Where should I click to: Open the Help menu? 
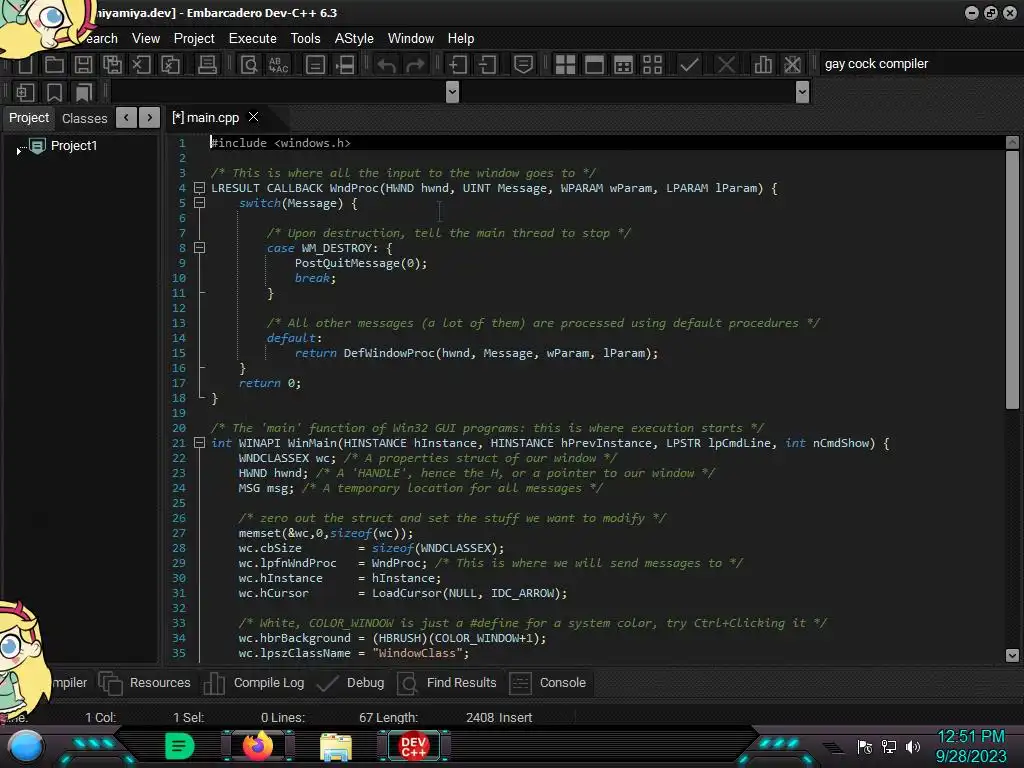460,39
